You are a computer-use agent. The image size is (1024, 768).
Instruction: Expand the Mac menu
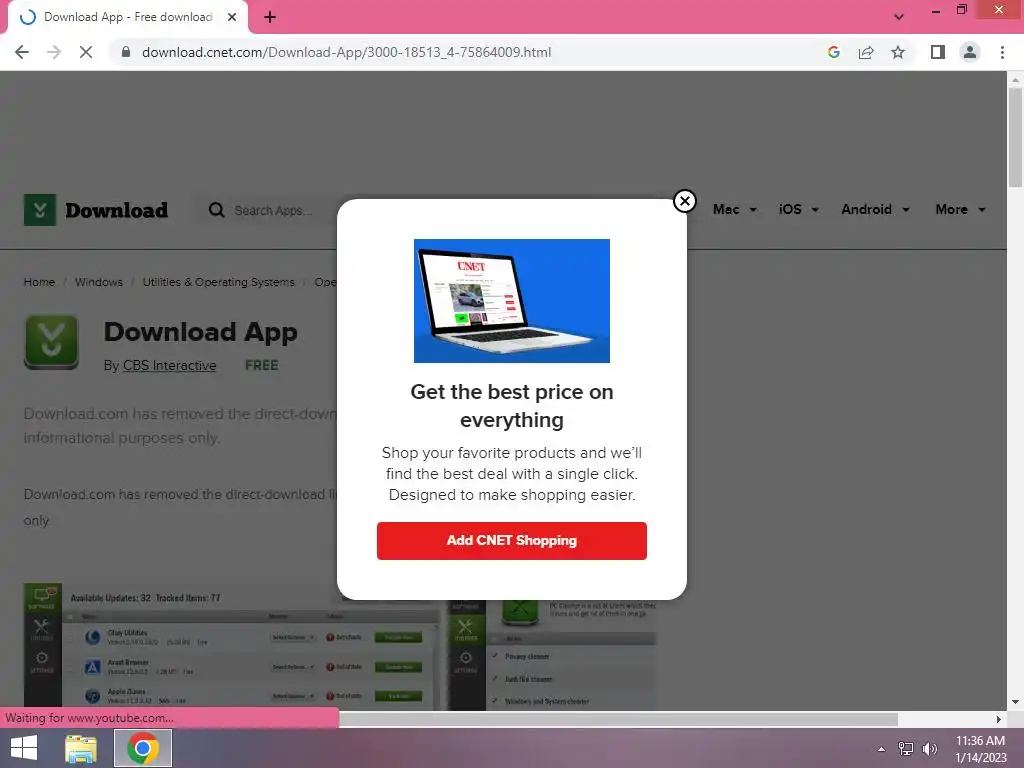click(735, 210)
